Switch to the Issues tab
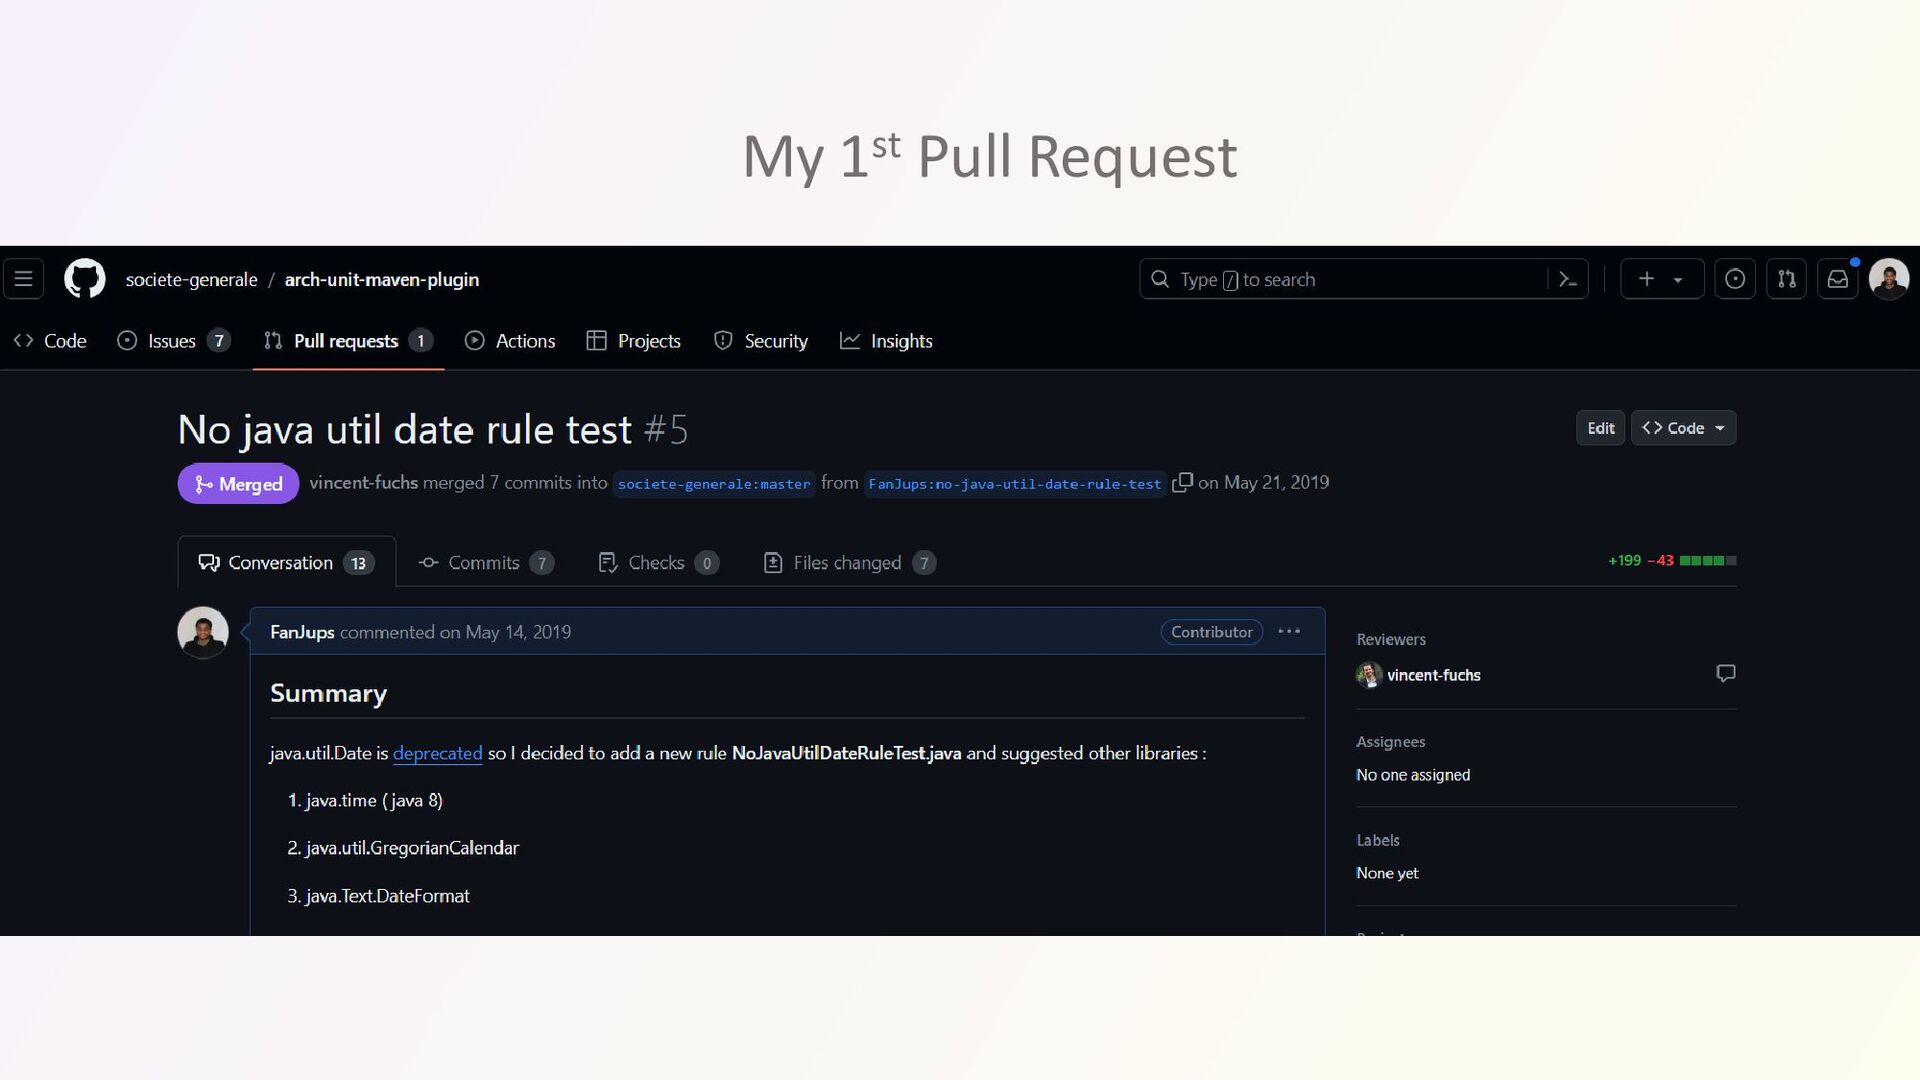 174,341
